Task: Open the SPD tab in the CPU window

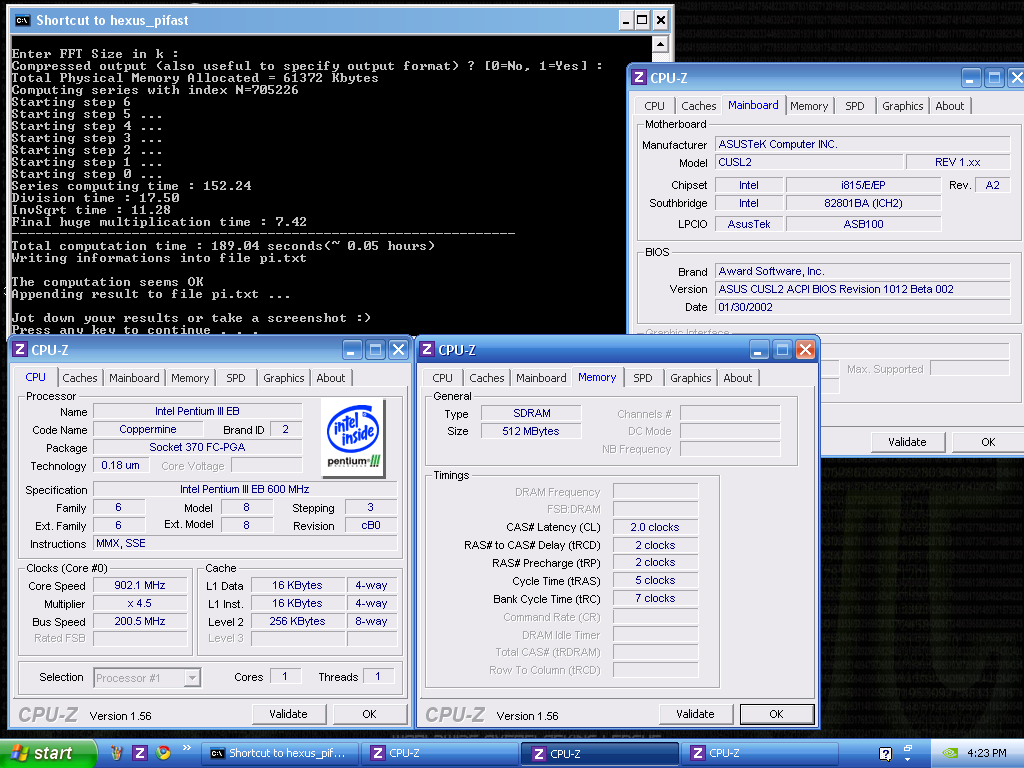Action: tap(235, 378)
